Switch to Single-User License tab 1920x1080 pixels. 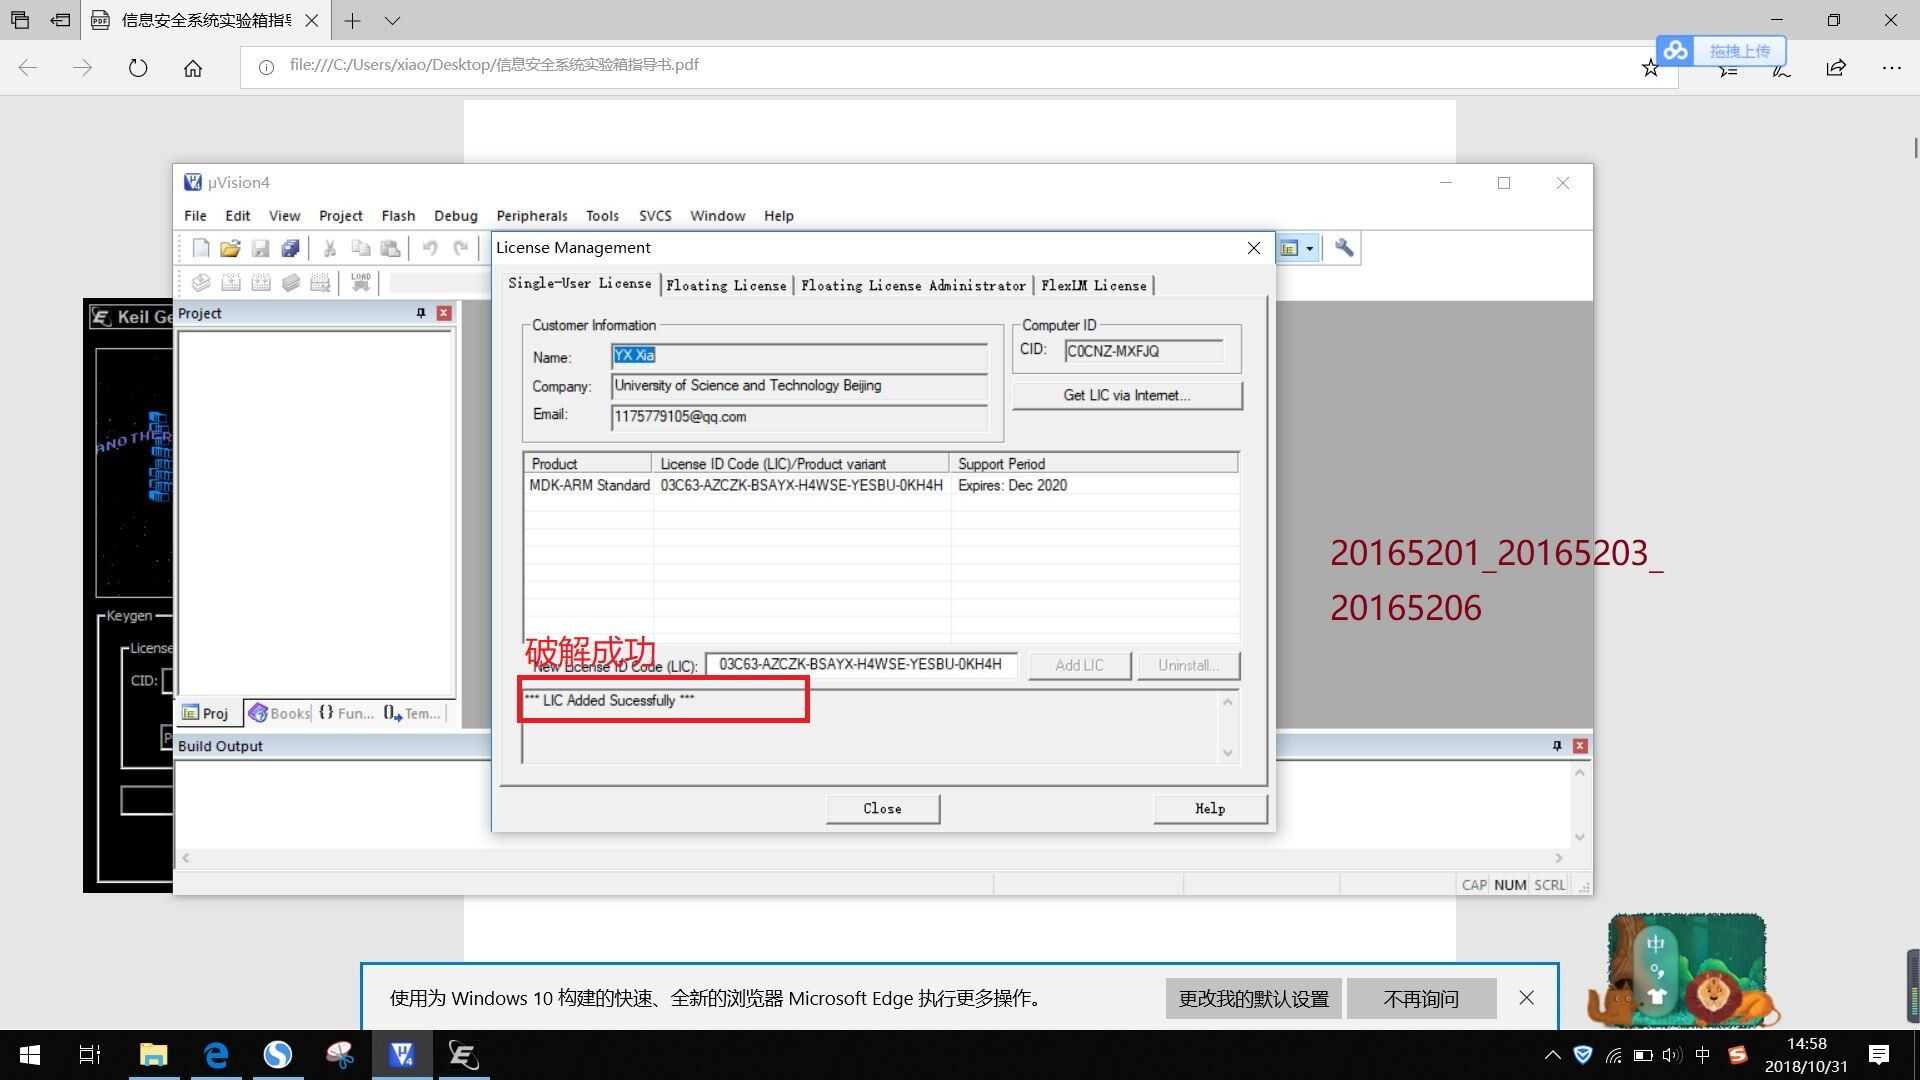click(x=580, y=284)
